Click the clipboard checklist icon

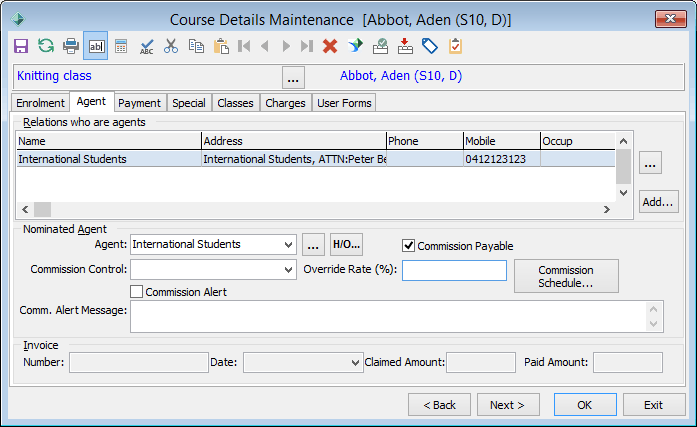[455, 46]
